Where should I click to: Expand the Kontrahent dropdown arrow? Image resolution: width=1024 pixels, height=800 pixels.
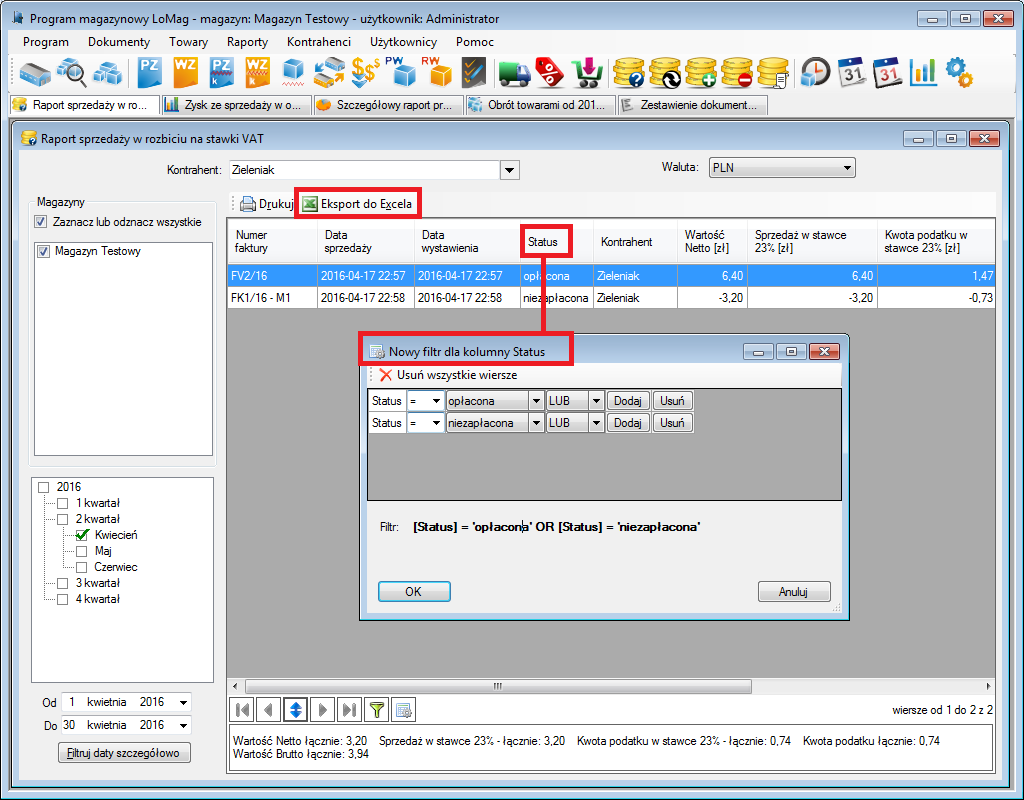click(x=510, y=171)
